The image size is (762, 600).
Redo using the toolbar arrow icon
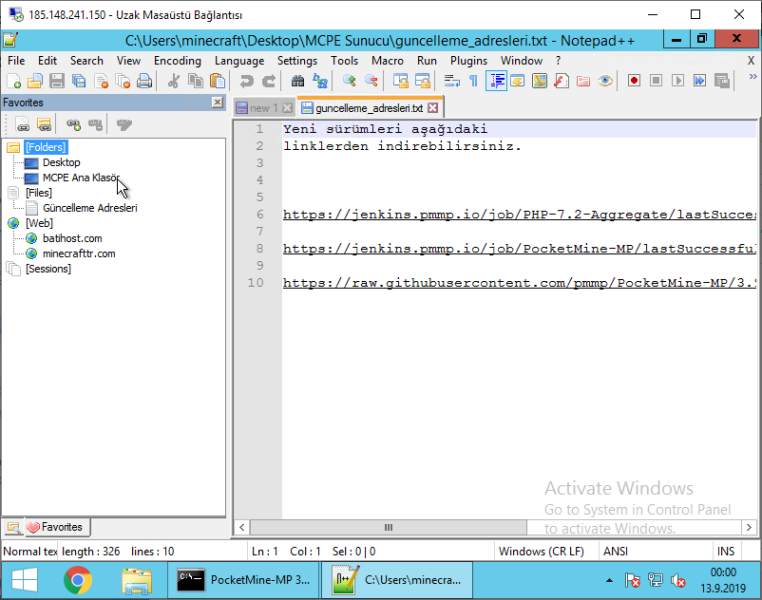click(268, 81)
